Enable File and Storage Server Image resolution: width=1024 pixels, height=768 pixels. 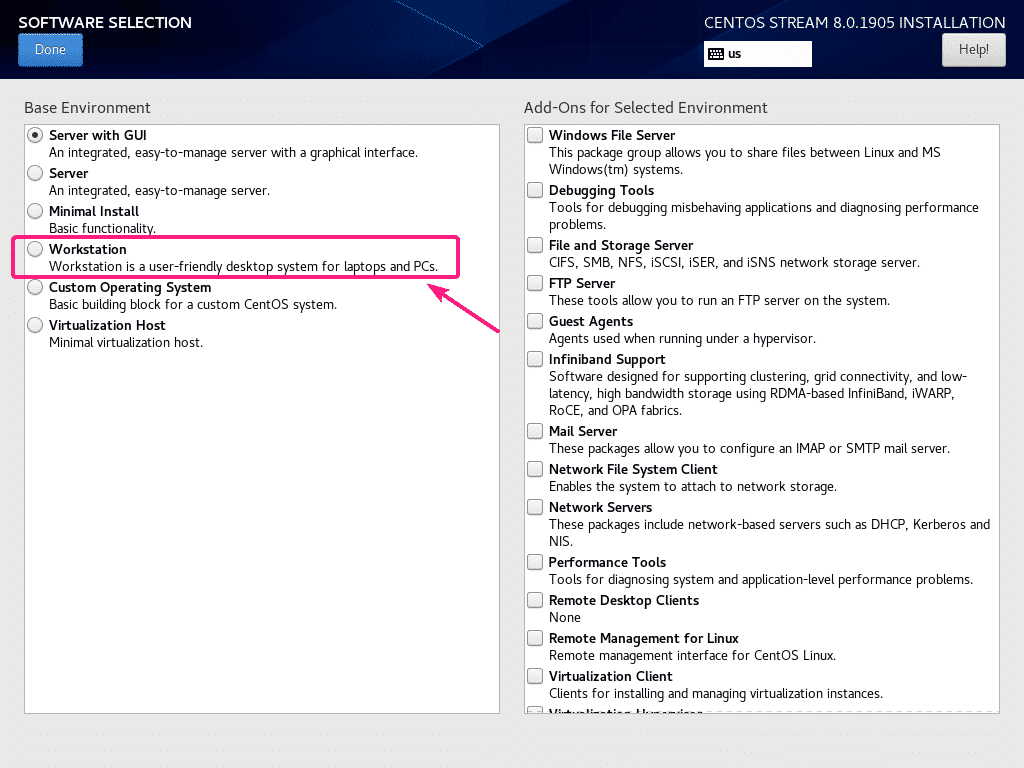535,244
